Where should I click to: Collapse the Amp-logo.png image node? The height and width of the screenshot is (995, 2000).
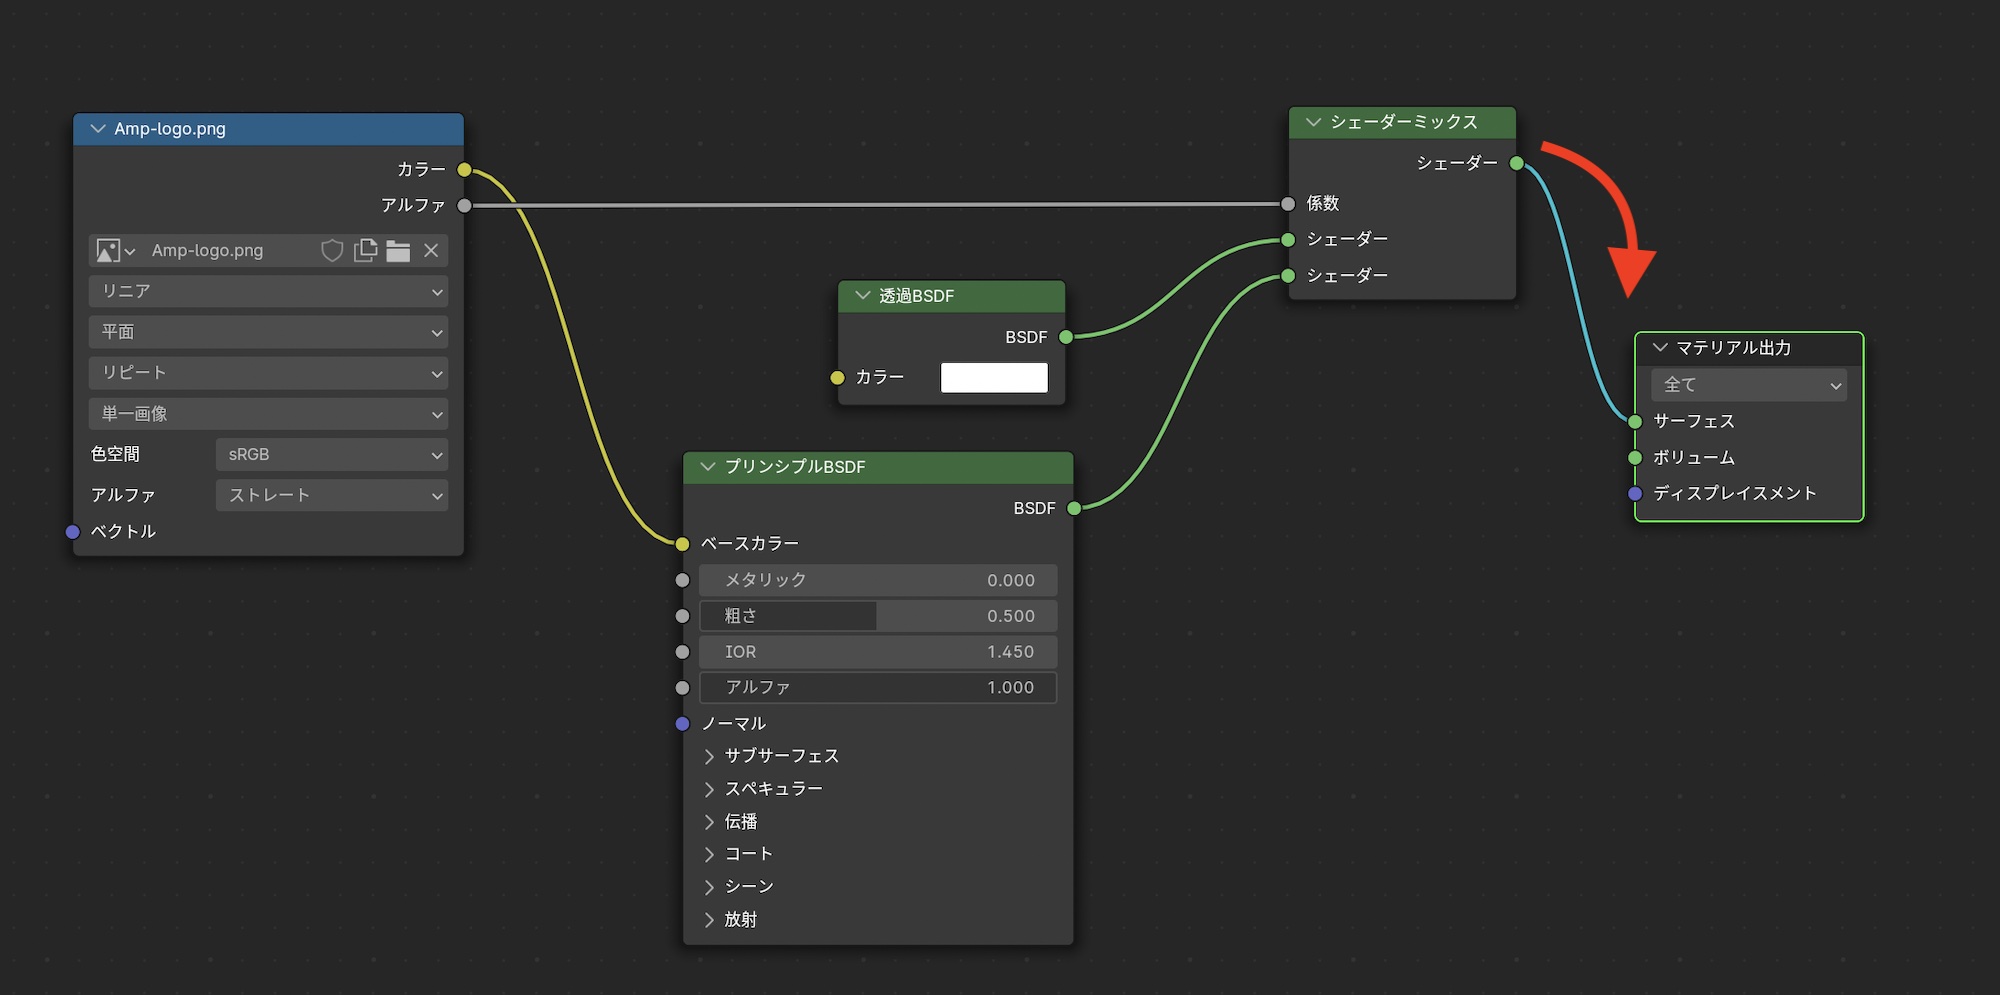click(x=98, y=129)
